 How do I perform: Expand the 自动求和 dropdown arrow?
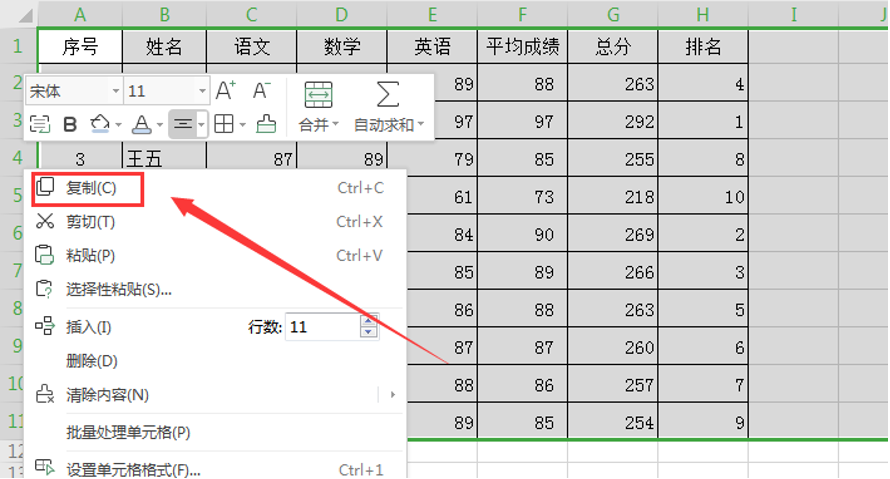[421, 124]
